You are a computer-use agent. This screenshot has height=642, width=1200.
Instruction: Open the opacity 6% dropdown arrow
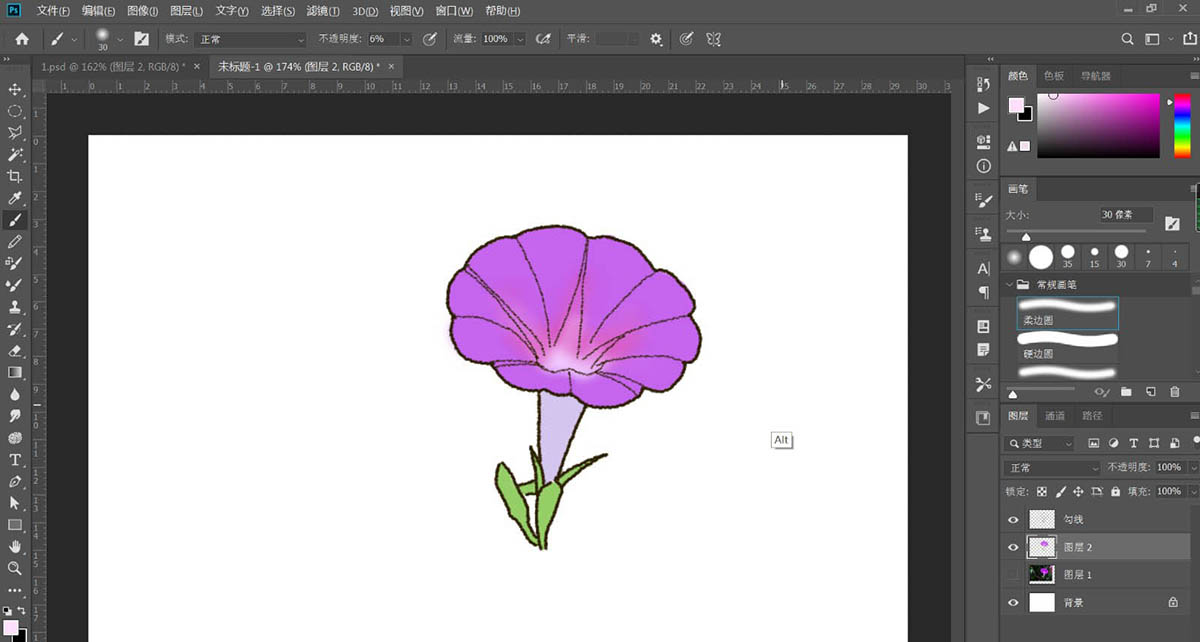click(406, 39)
